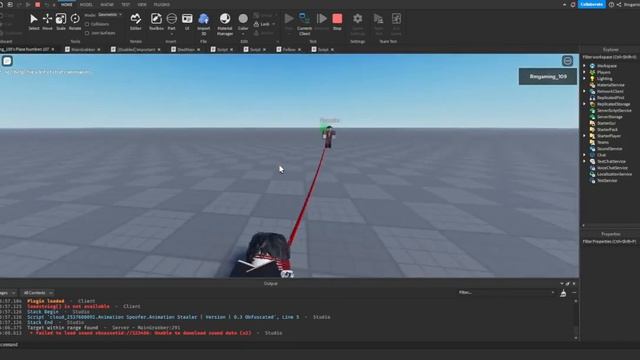Switch to the TEST ribbon tab
Screen dimensions: 640x360
(x=126, y=4)
